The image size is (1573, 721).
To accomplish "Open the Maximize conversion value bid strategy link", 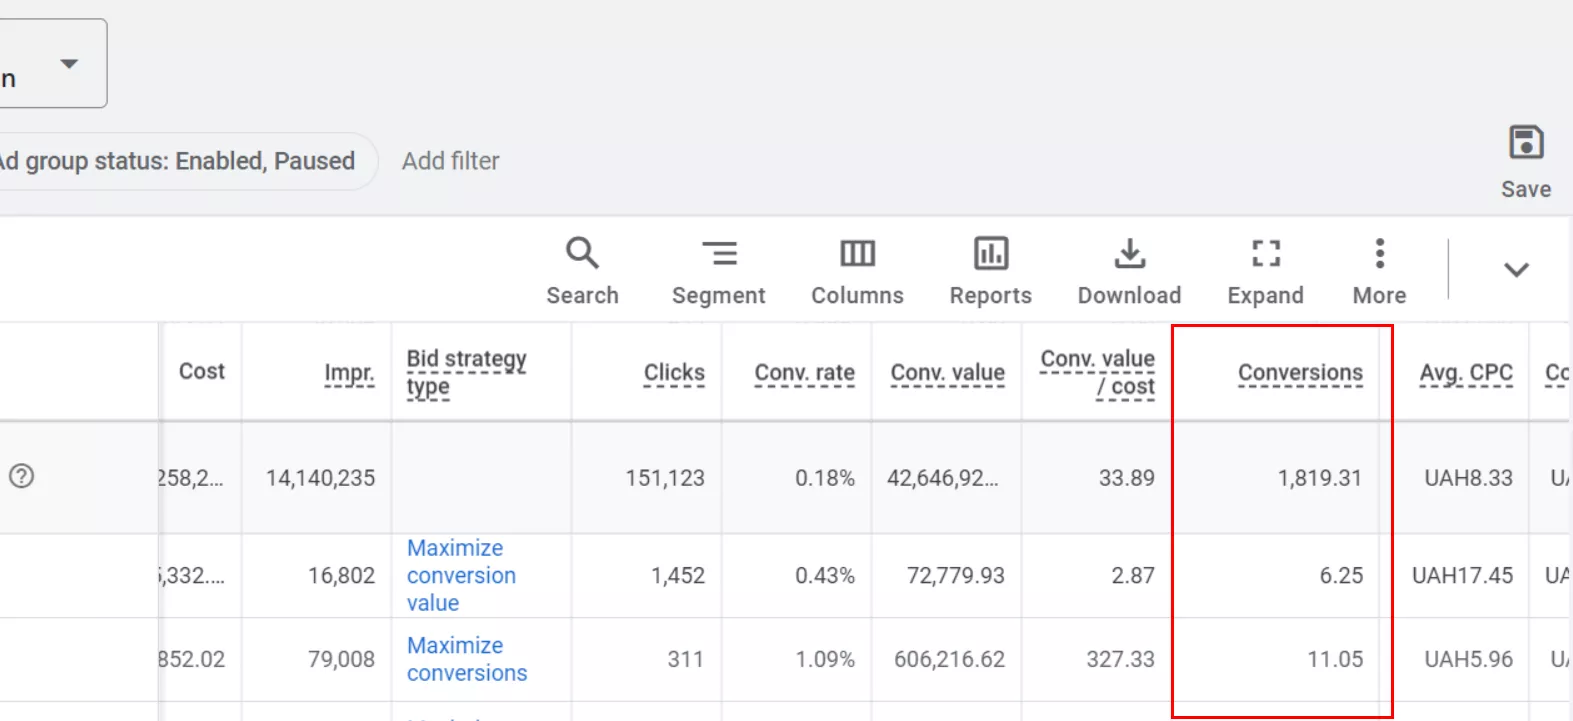I will click(x=461, y=575).
